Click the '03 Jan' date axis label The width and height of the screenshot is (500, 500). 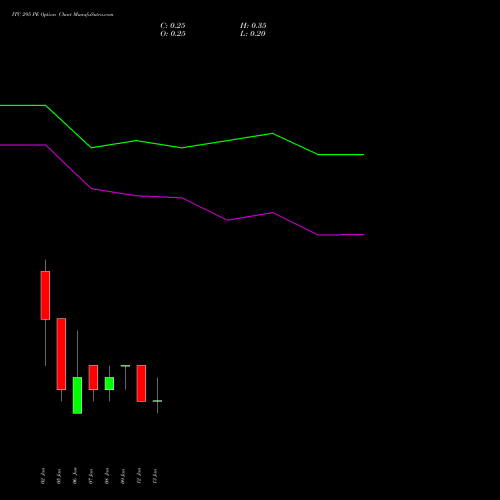[x=59, y=476]
